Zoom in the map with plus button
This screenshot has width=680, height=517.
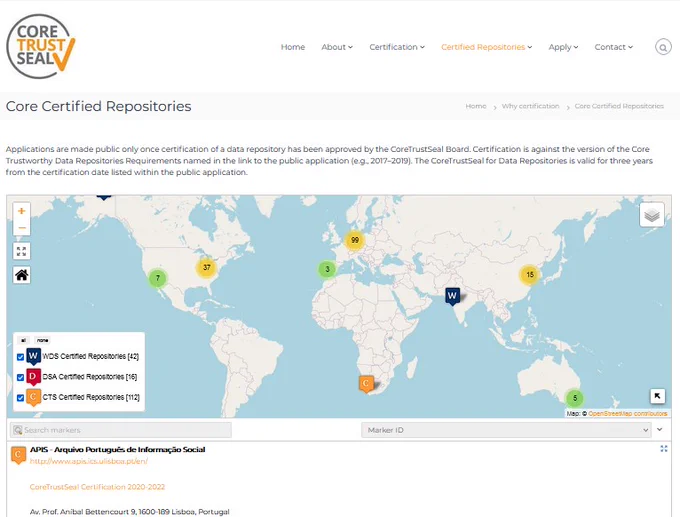pos(22,211)
